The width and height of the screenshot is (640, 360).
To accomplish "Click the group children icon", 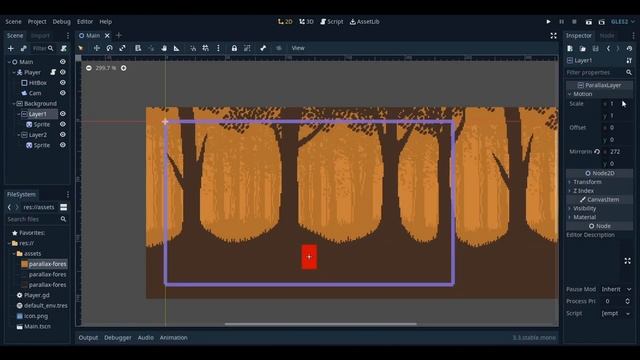I will (247, 48).
